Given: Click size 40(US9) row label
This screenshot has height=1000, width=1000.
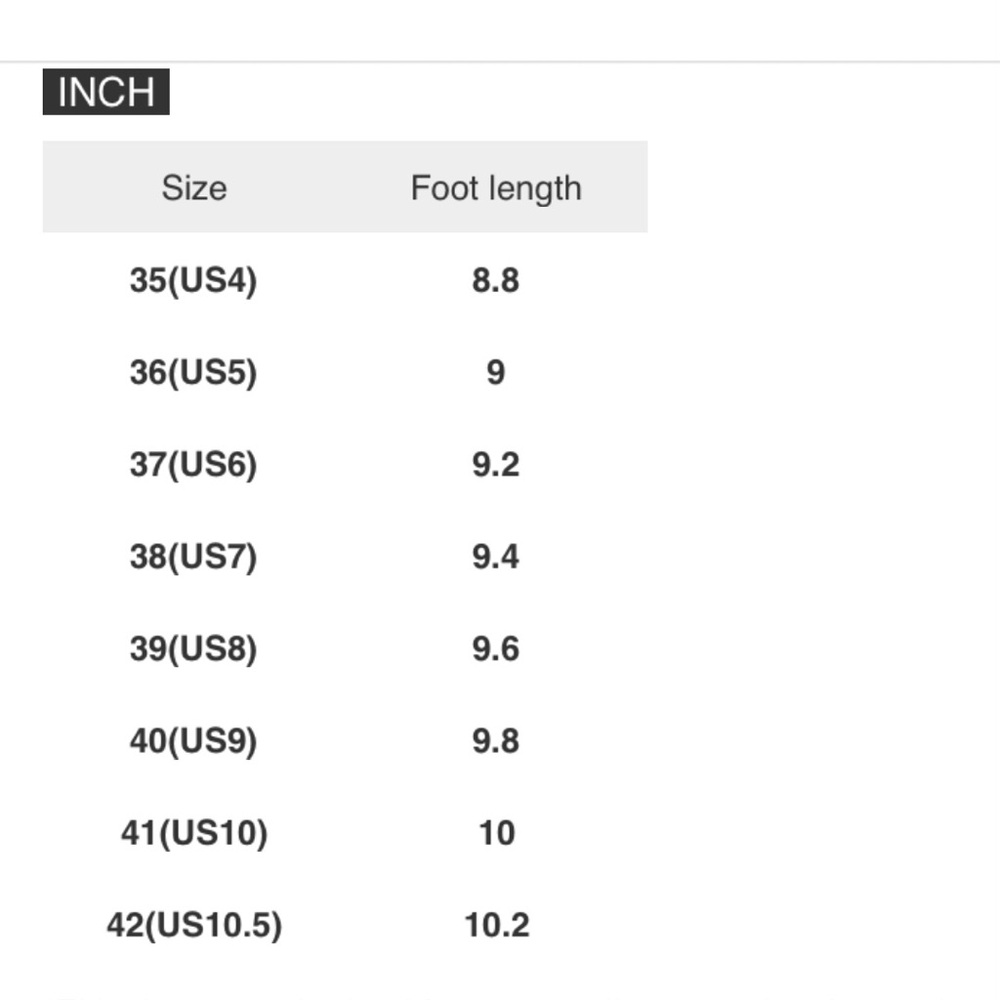Looking at the screenshot, I should (193, 741).
